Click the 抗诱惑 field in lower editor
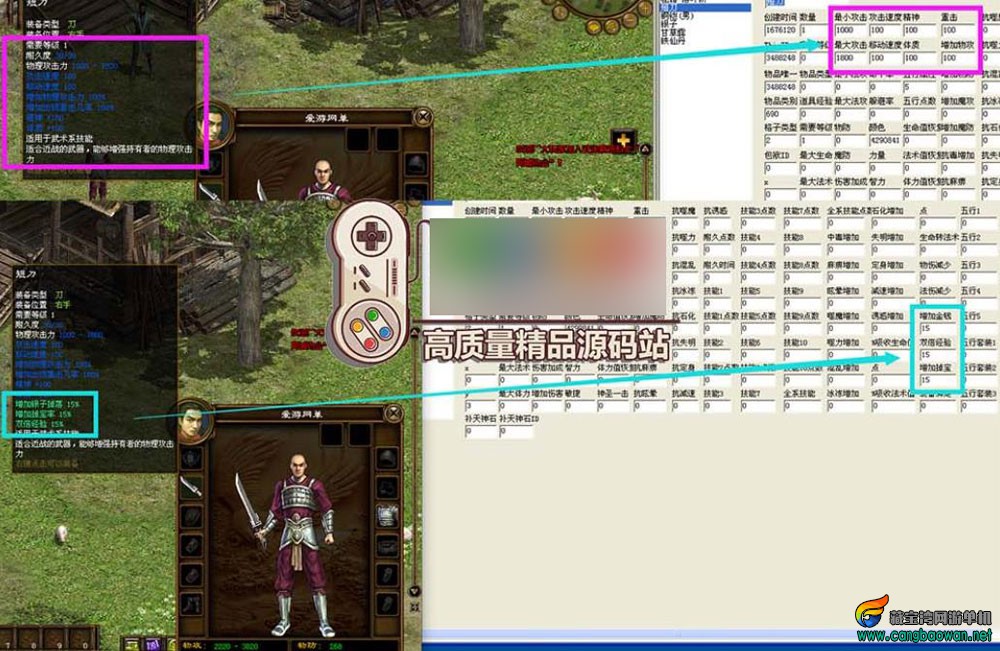This screenshot has width=1000, height=651. [718, 223]
